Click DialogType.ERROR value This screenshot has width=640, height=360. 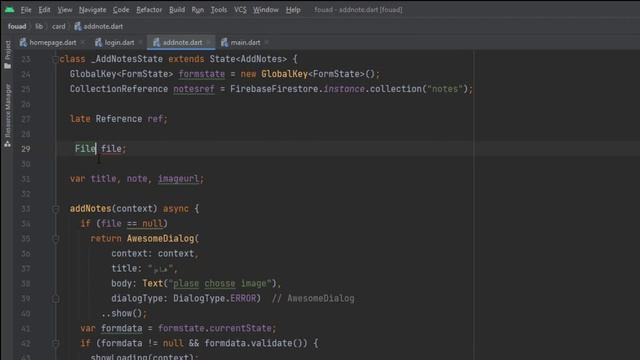[215, 298]
